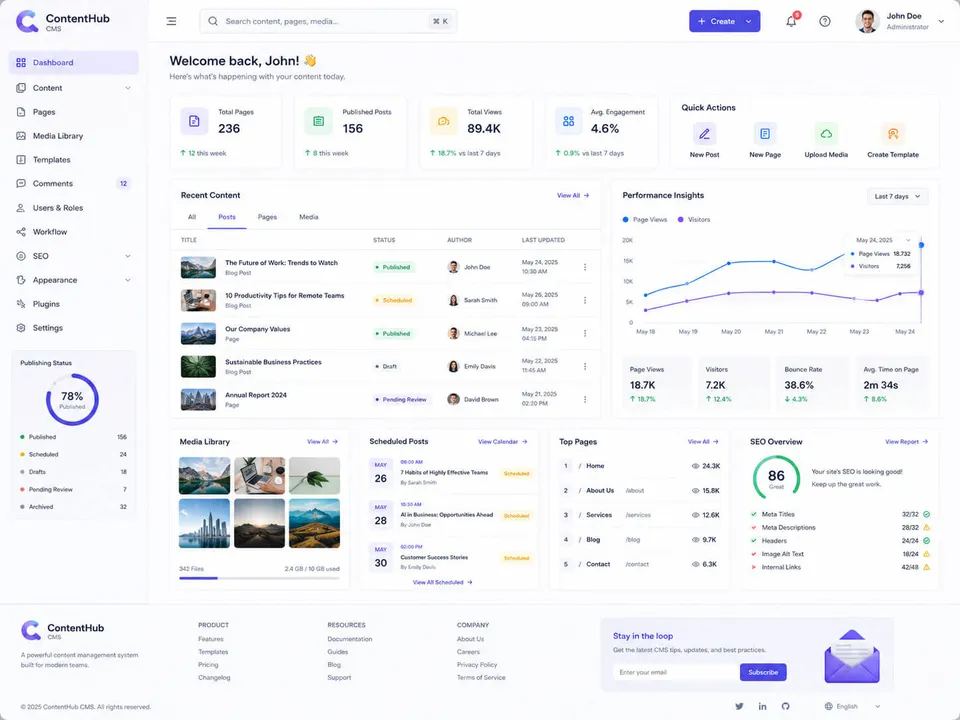960x720 pixels.
Task: Click the LinkedIn icon in footer
Action: click(762, 706)
